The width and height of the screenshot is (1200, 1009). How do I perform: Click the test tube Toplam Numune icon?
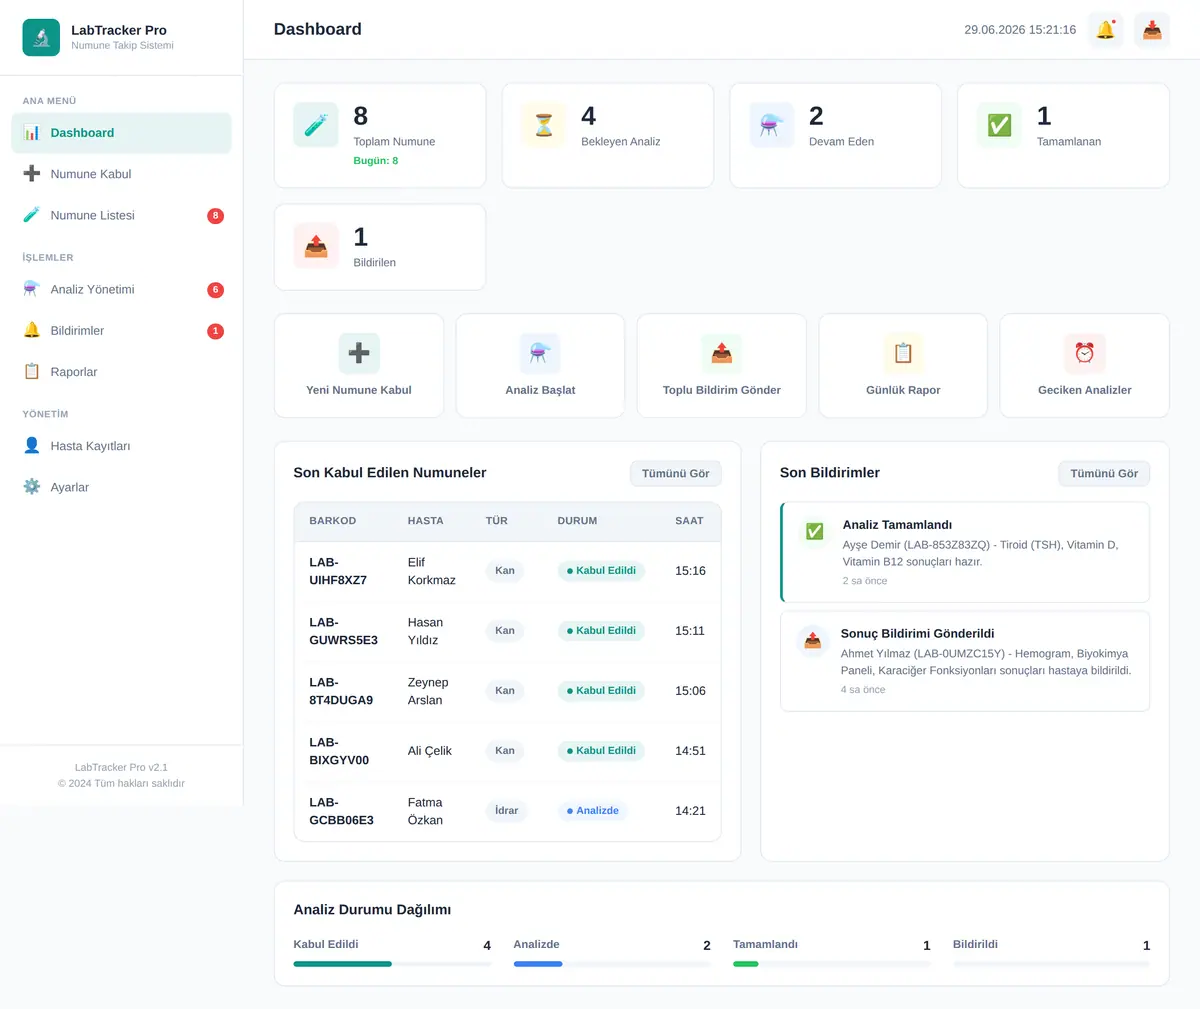(316, 125)
